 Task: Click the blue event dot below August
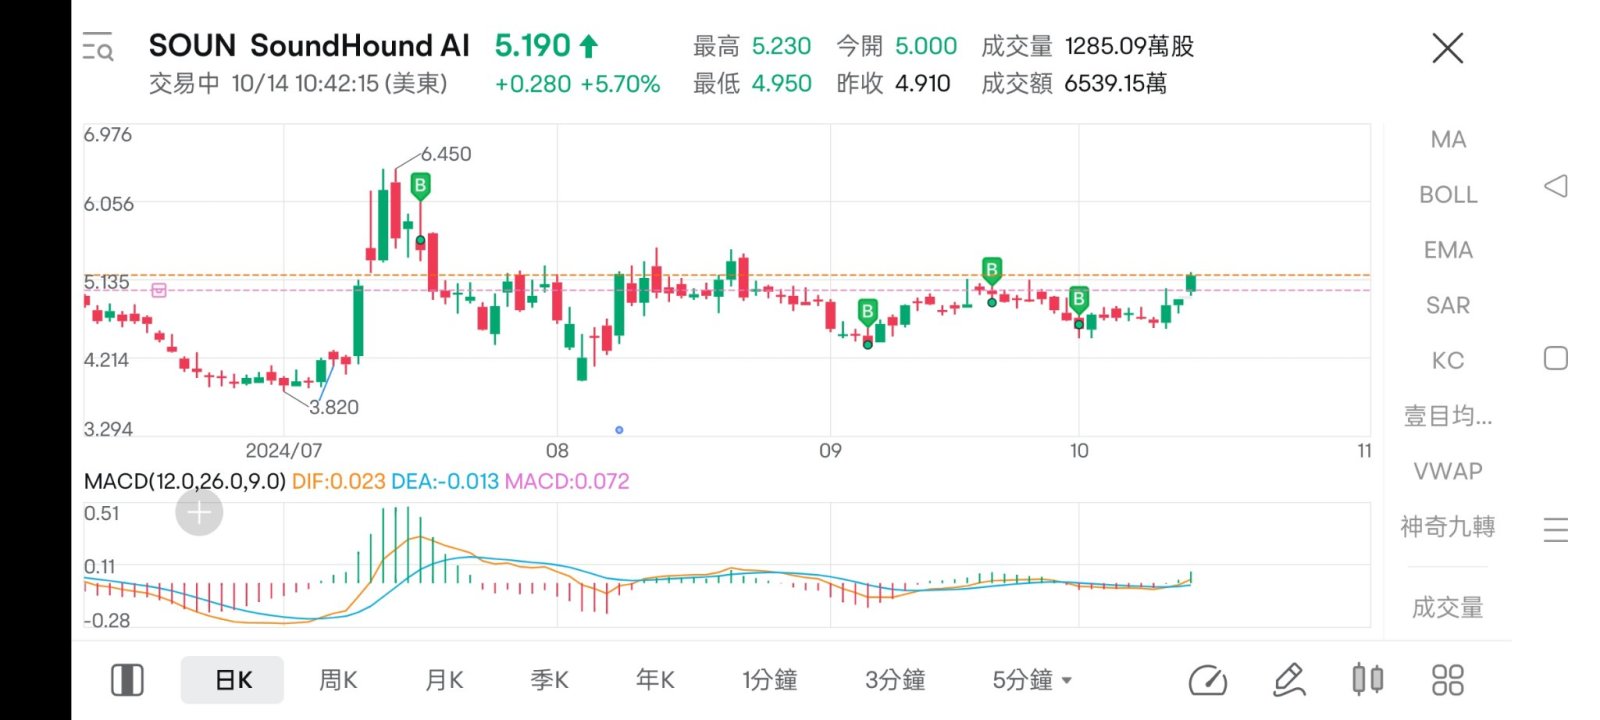619,430
